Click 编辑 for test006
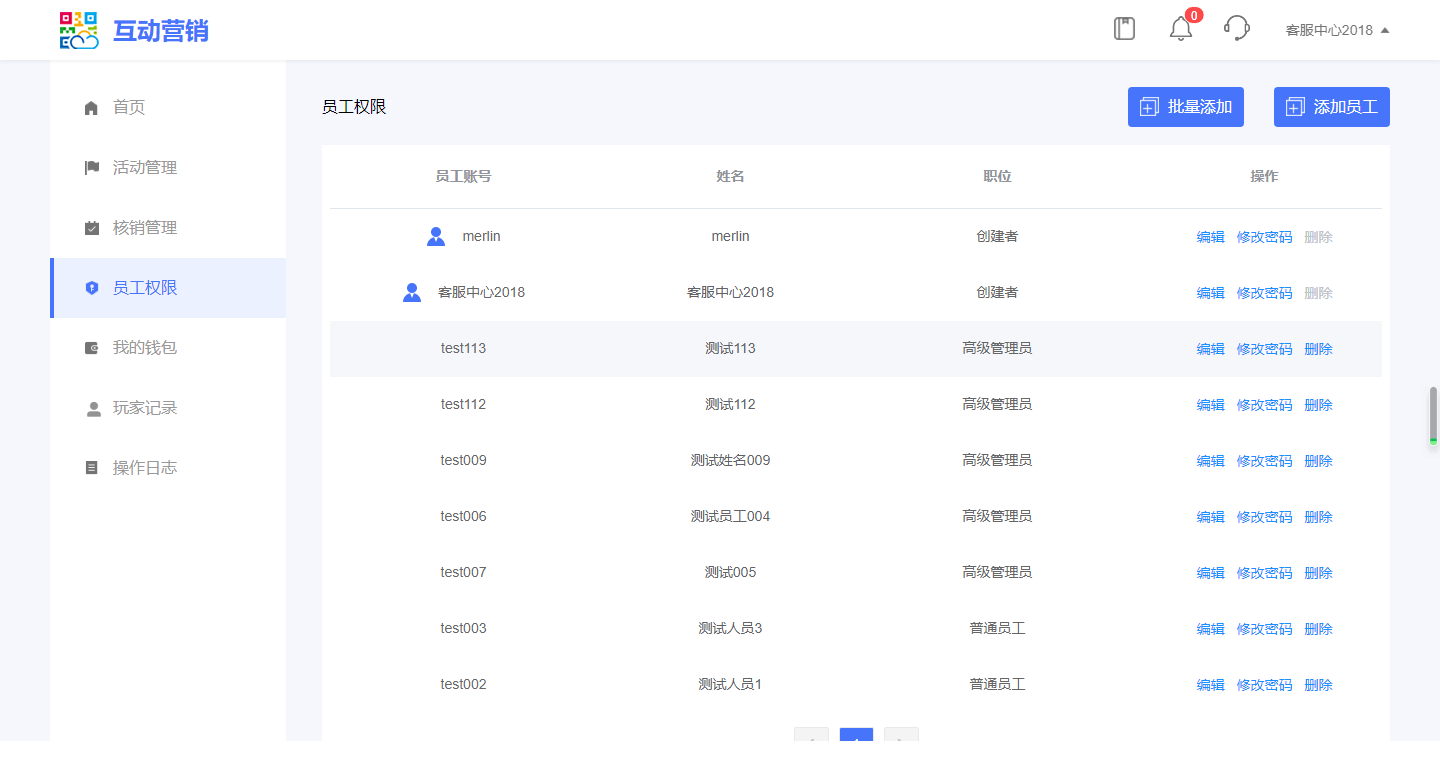 [1211, 517]
